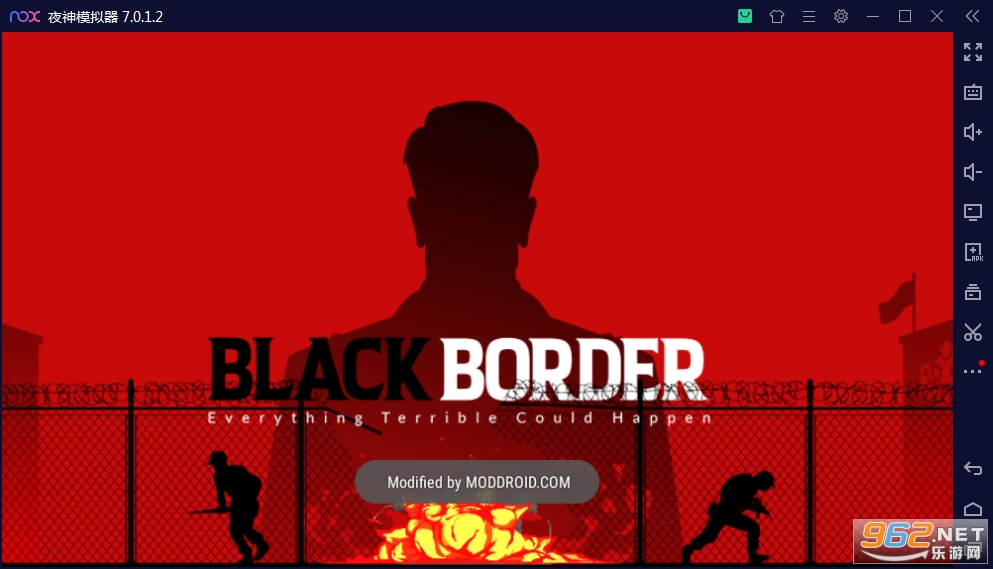Screen dimensions: 993x569
Task: Increase volume using sidebar speaker plus
Action: click(x=973, y=132)
